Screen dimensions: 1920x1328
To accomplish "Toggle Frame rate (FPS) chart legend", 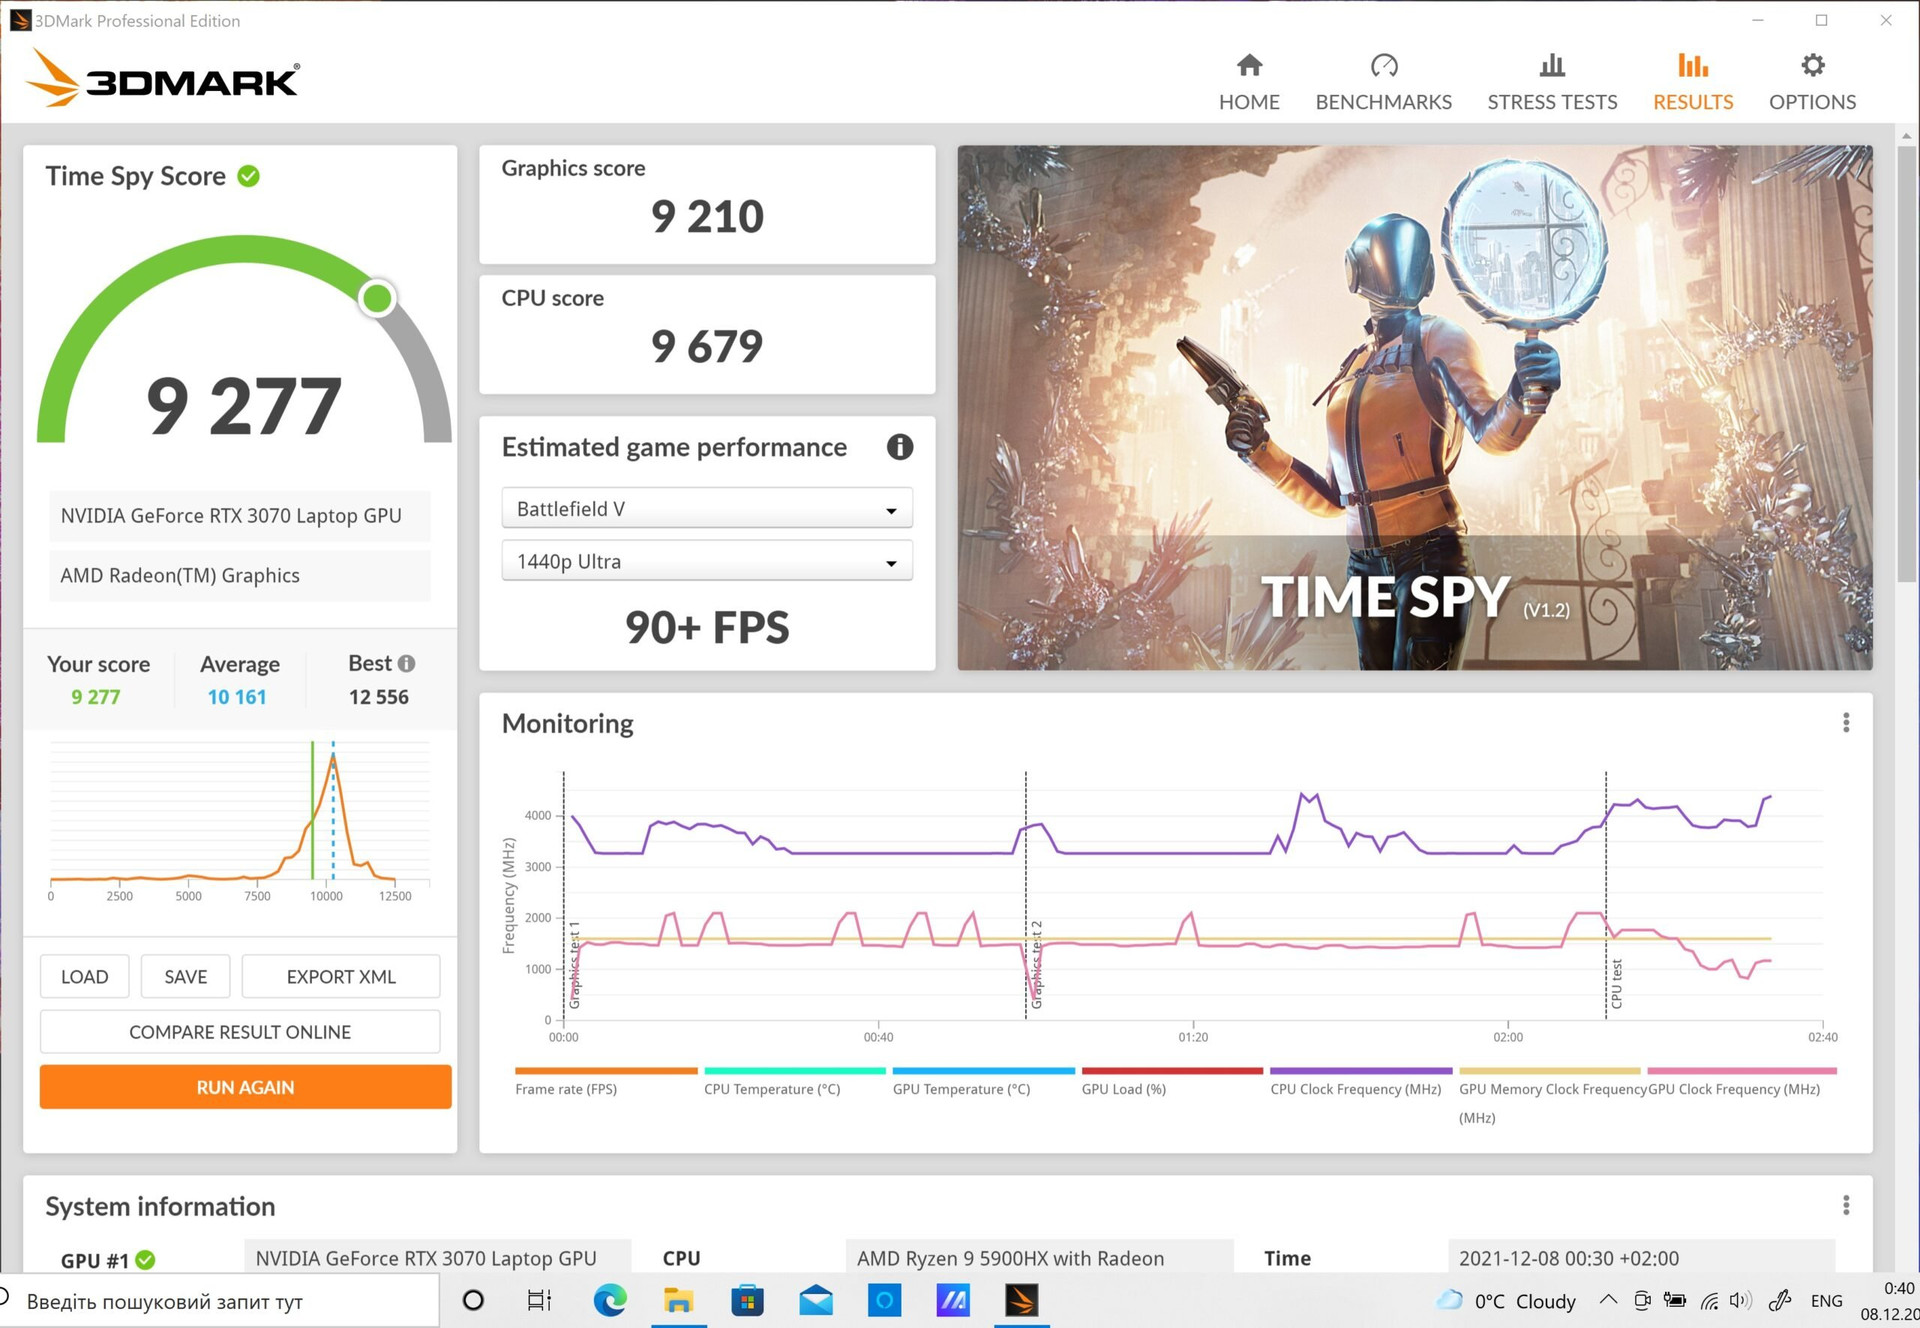I will point(605,1083).
